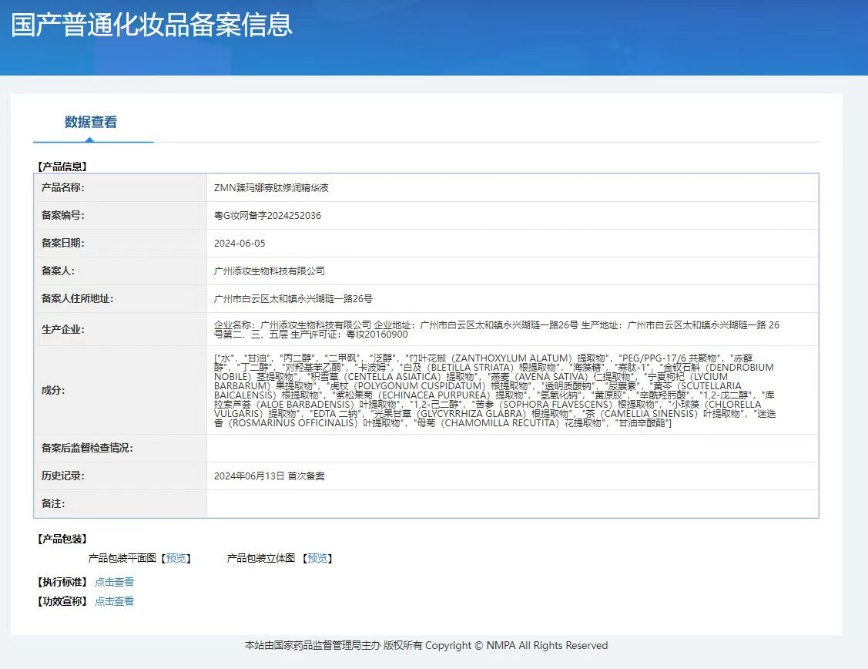Click the 预览 link for 产品包装平面图
This screenshot has height=669, width=868.
pyautogui.click(x=177, y=558)
